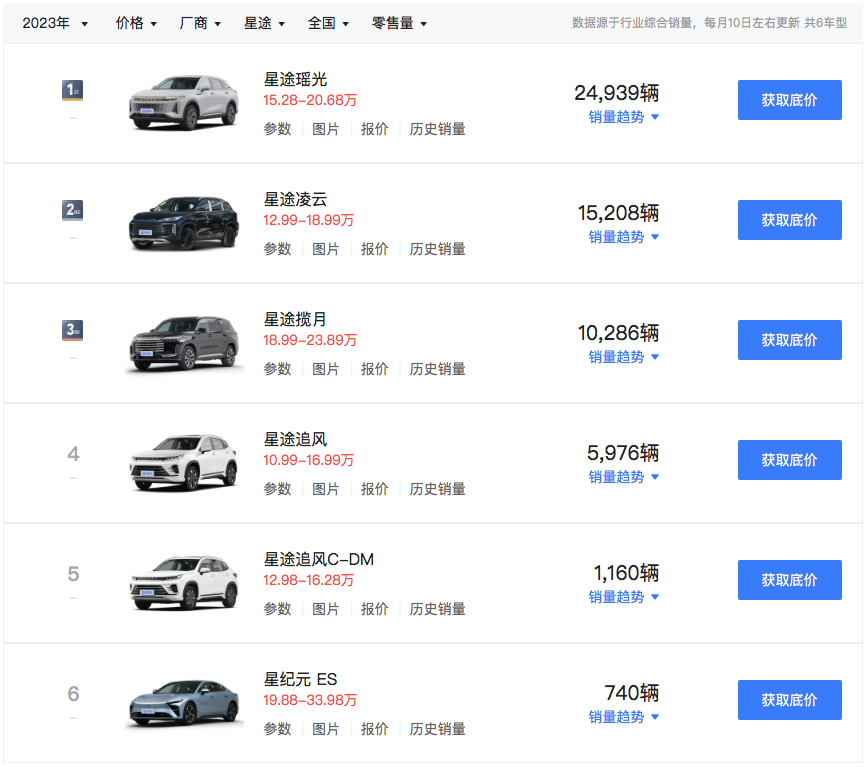This screenshot has width=867, height=767.
Task: Expand the 厂商 manufacturer dropdown
Action: point(200,23)
